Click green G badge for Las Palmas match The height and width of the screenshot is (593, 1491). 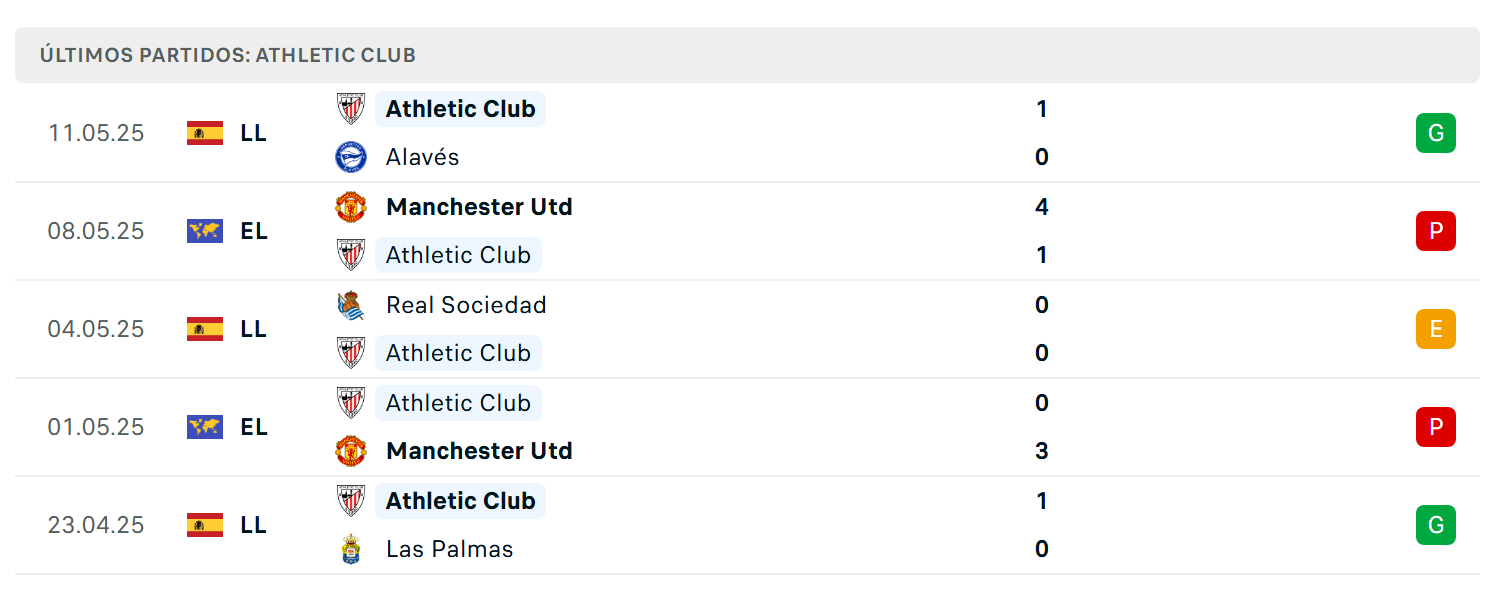1435,525
